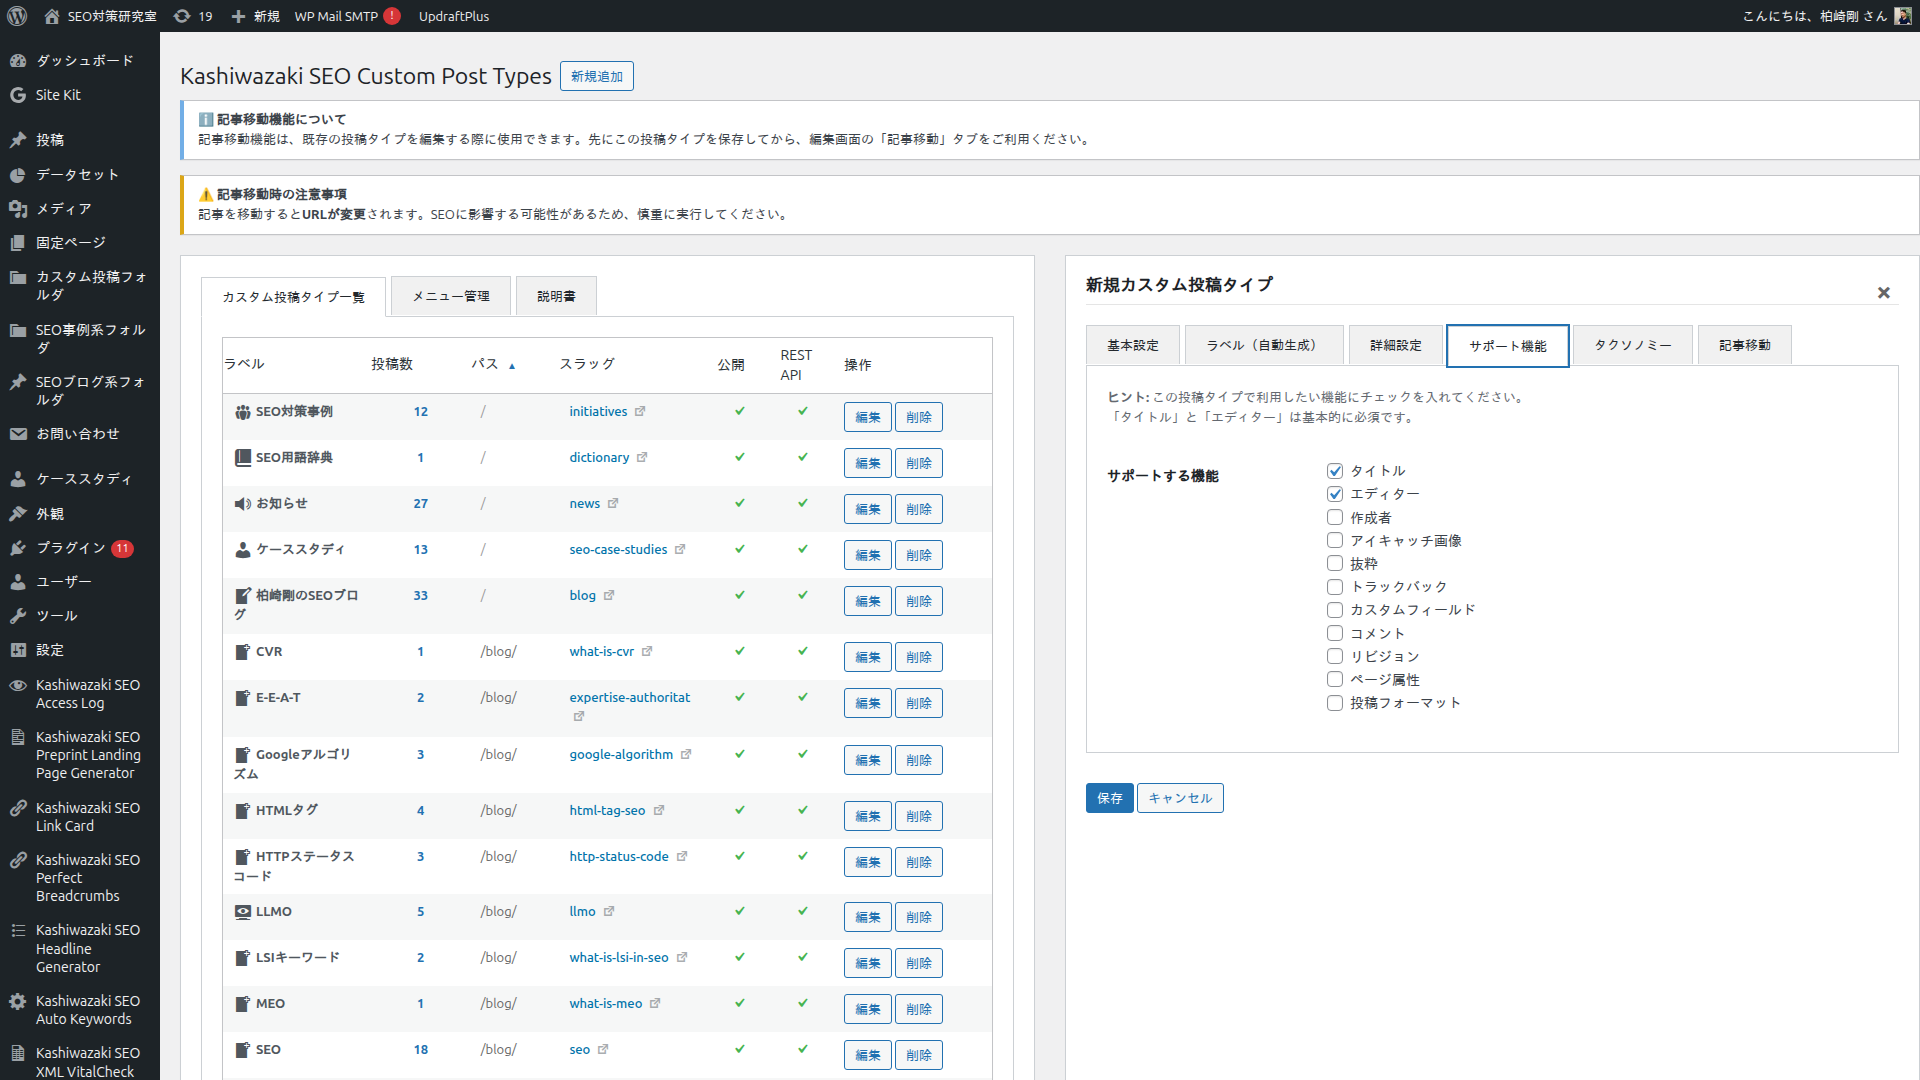Image resolution: width=1920 pixels, height=1080 pixels.
Task: Click the Site Kit Google icon
Action: 18,95
